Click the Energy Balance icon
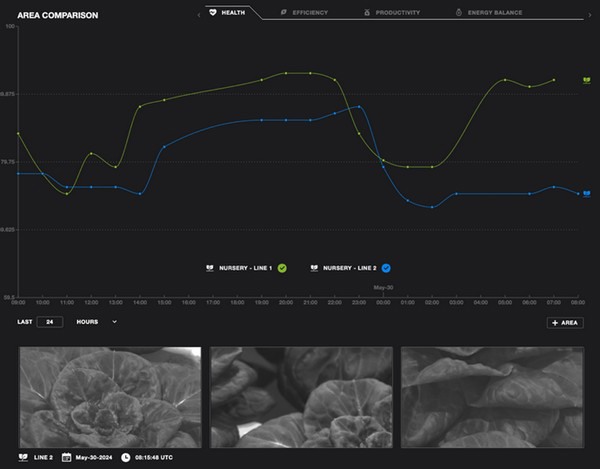This screenshot has height=469, width=600. [458, 13]
